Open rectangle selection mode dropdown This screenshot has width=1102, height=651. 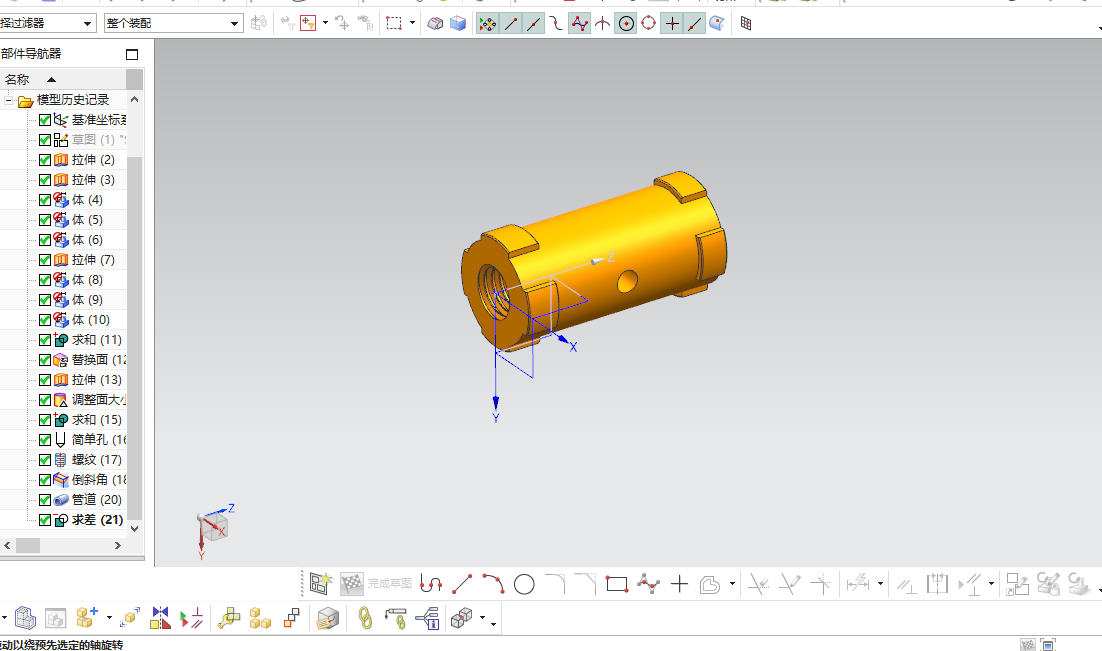click(x=413, y=23)
